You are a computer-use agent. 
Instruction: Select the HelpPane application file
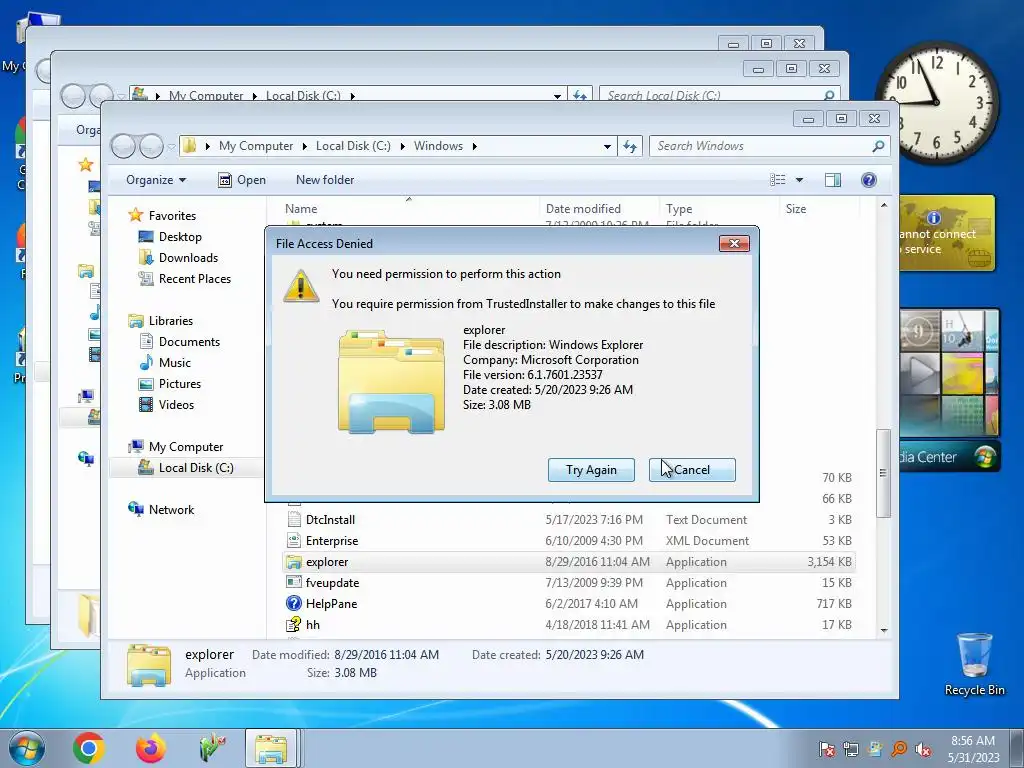point(568,603)
